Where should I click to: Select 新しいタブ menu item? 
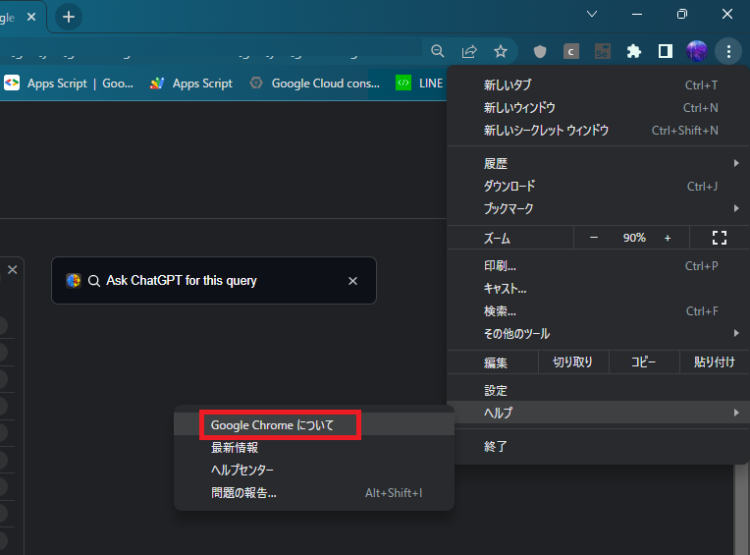pyautogui.click(x=598, y=85)
